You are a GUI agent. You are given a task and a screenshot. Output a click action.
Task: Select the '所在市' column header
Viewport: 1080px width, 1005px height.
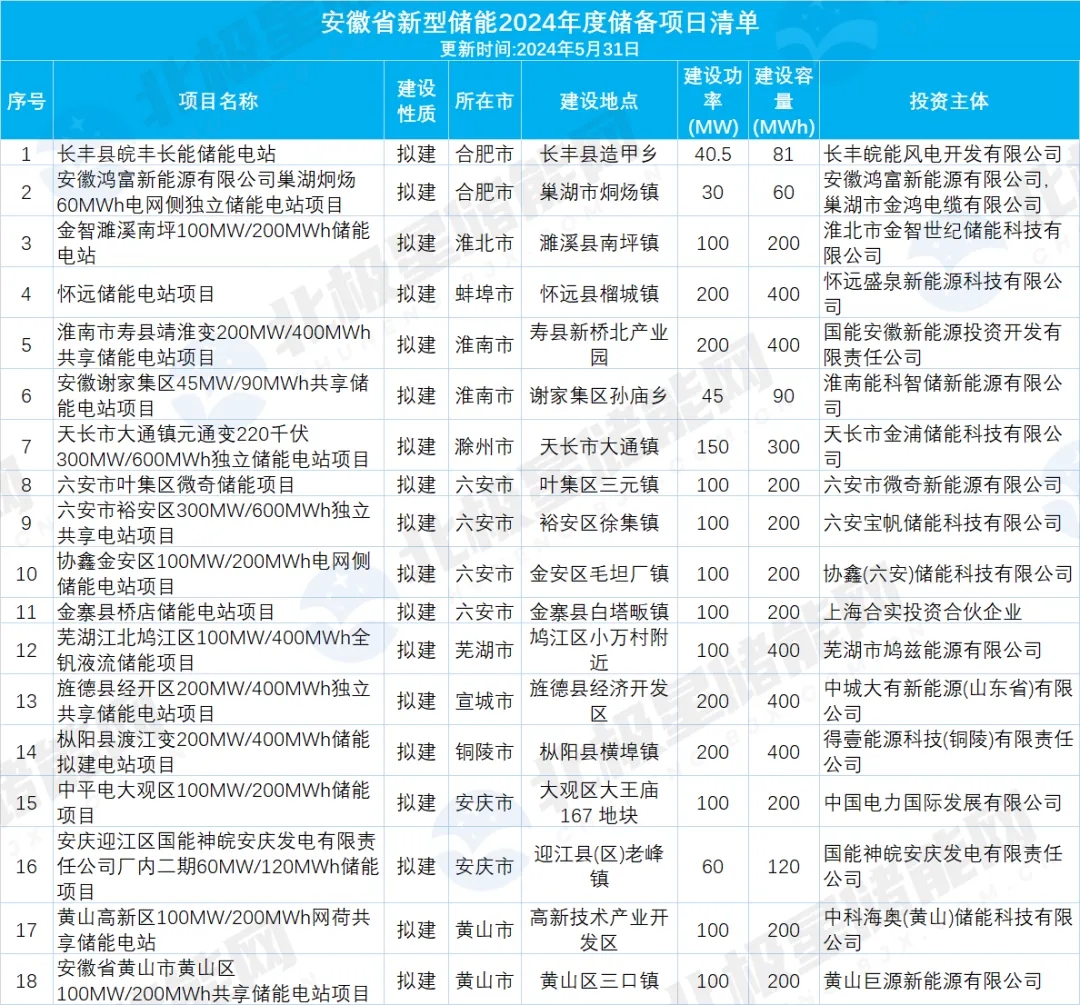484,101
